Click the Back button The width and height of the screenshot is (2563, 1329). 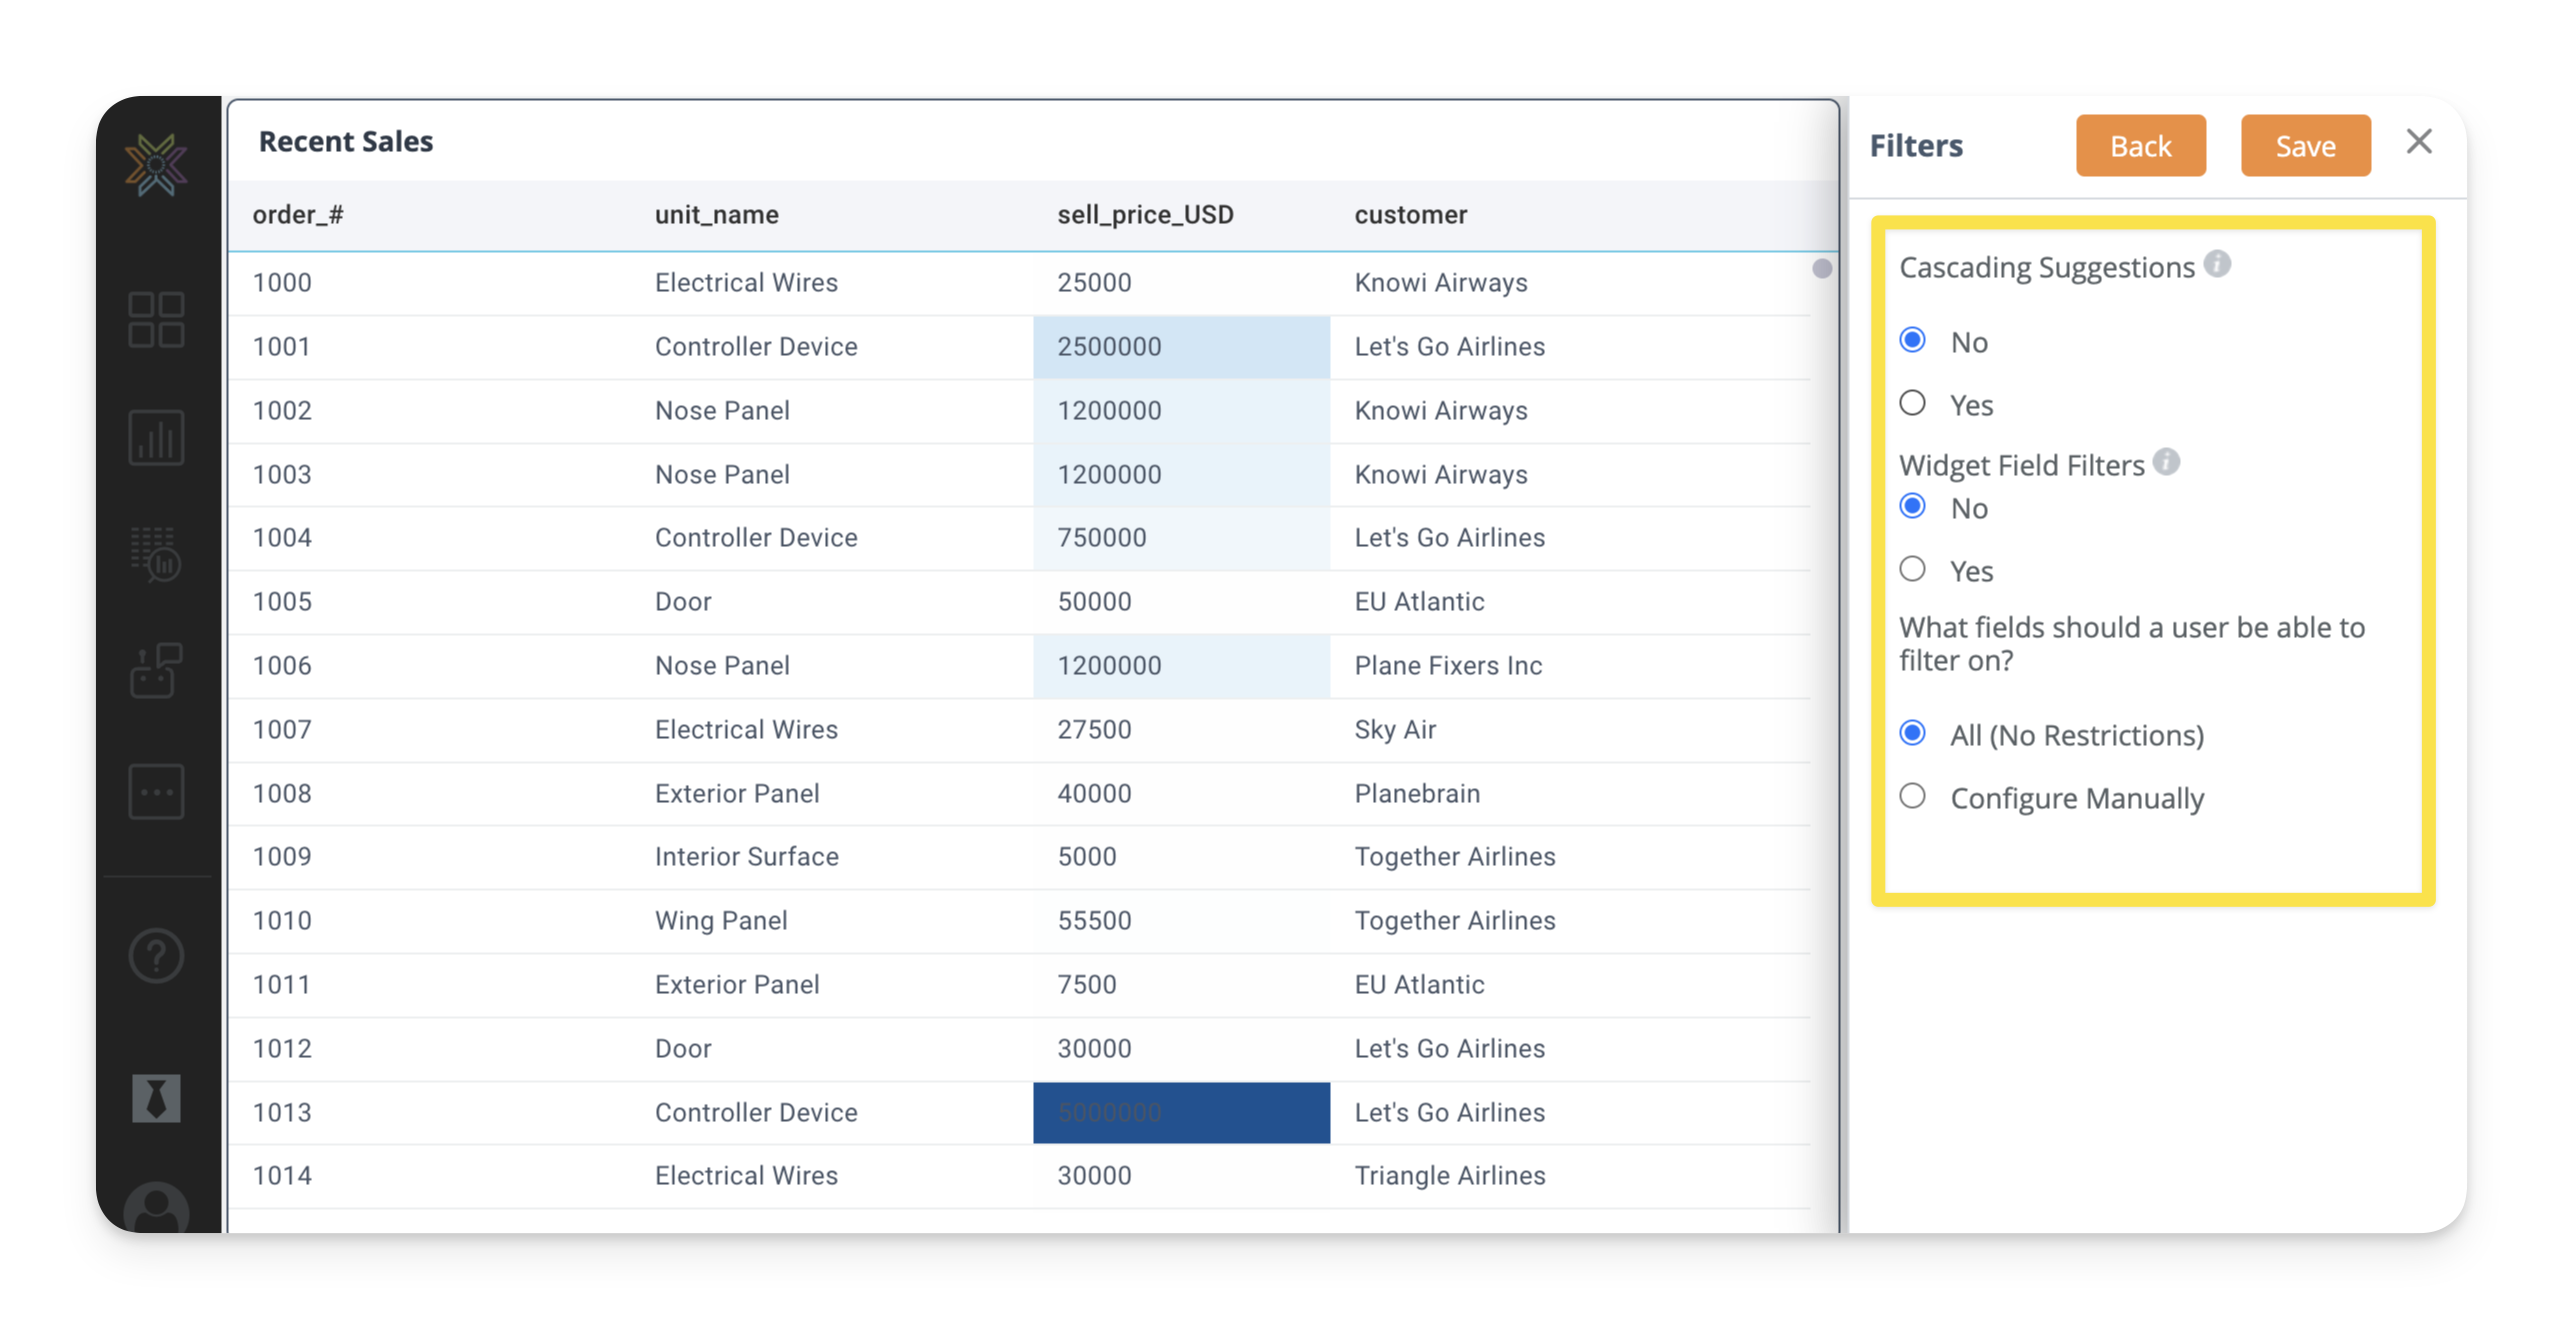point(2140,146)
